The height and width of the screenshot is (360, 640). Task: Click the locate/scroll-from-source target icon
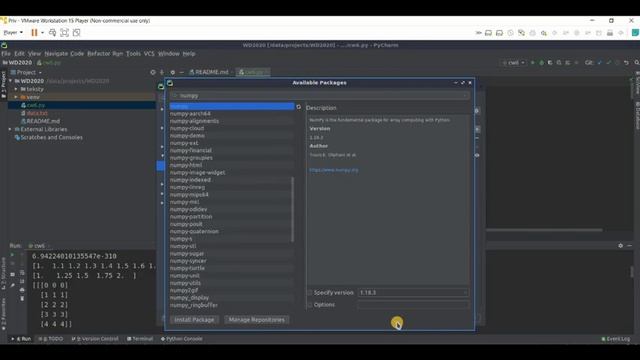[153, 72]
